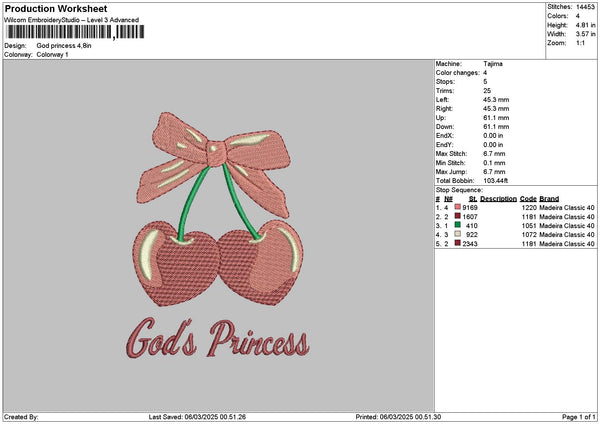
Task: Click the Colors count value "4" at top right
Action: click(x=578, y=16)
